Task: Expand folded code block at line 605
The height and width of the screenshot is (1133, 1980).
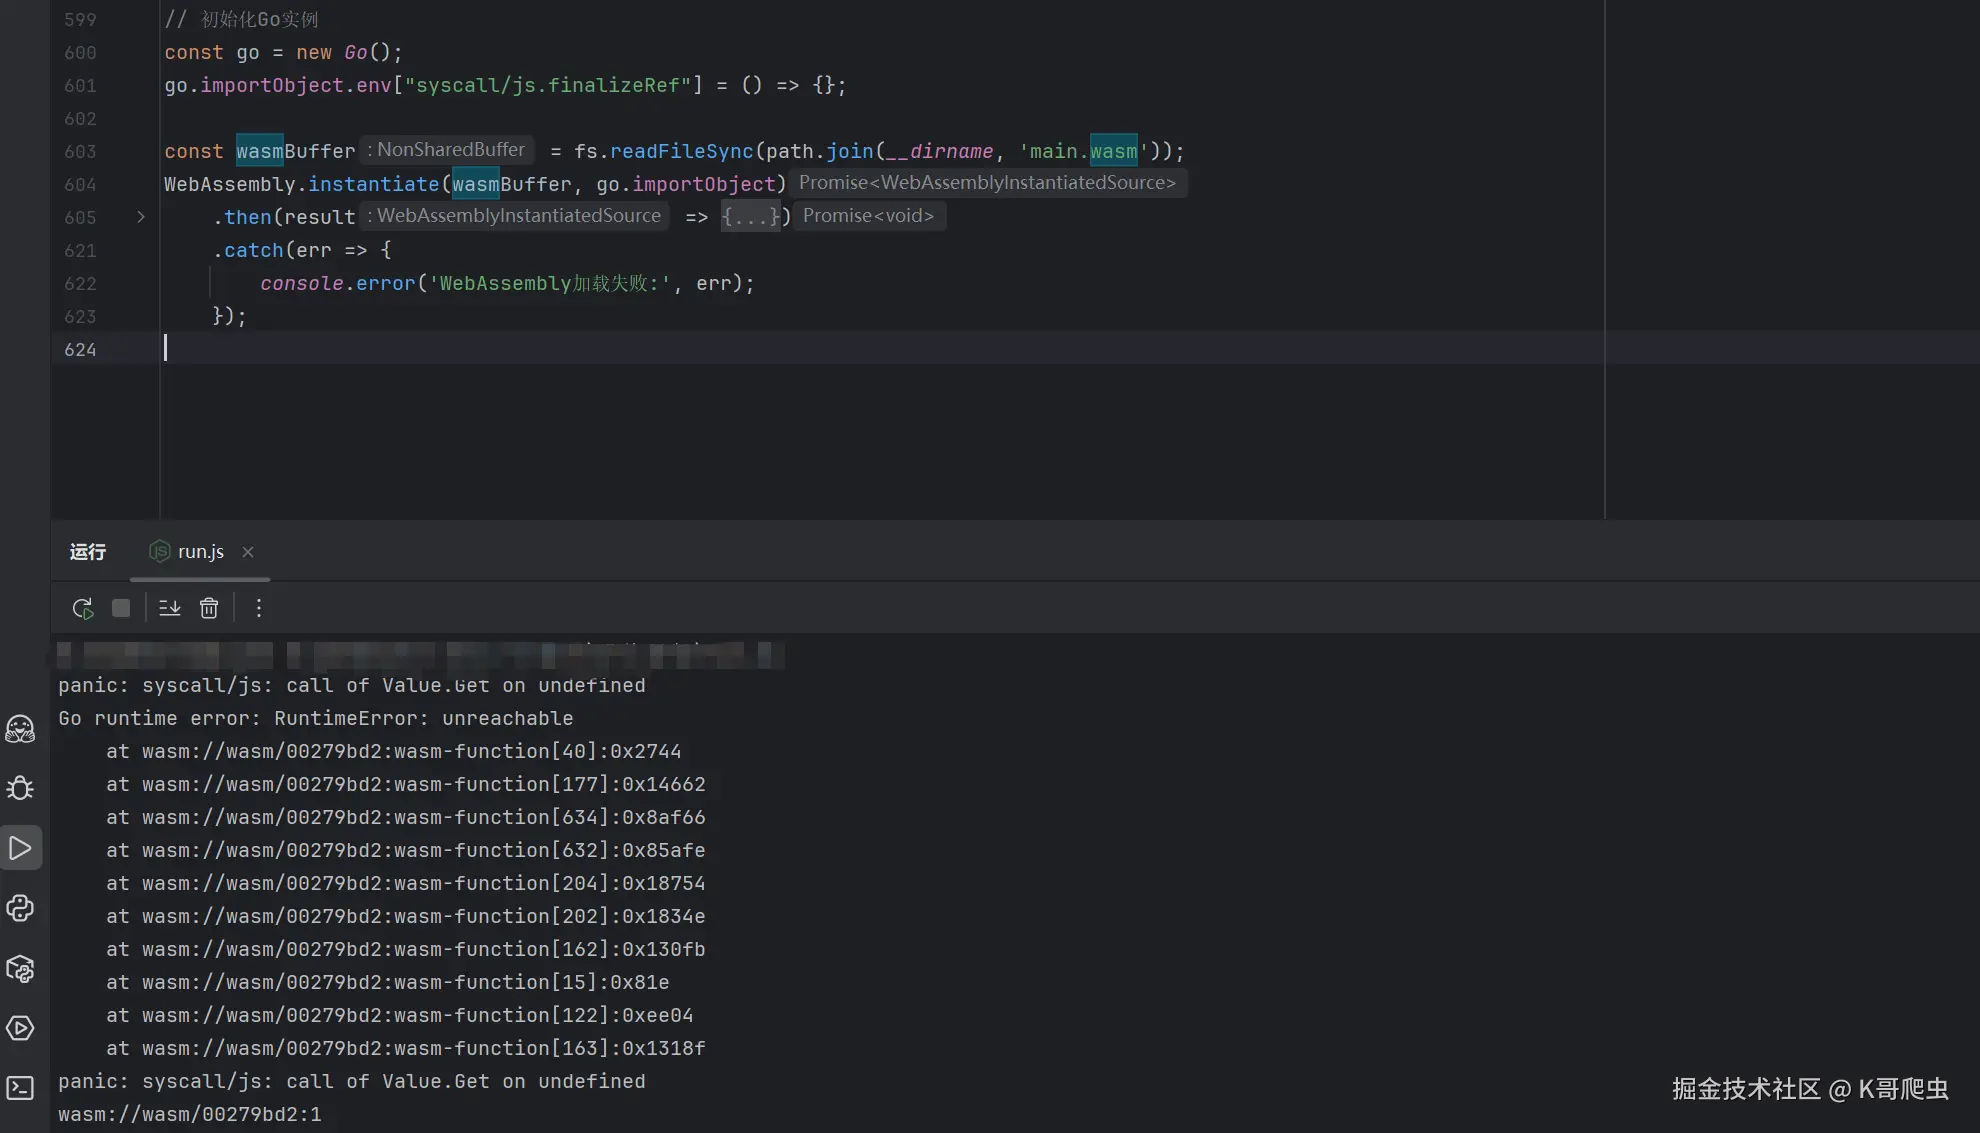Action: click(x=141, y=217)
